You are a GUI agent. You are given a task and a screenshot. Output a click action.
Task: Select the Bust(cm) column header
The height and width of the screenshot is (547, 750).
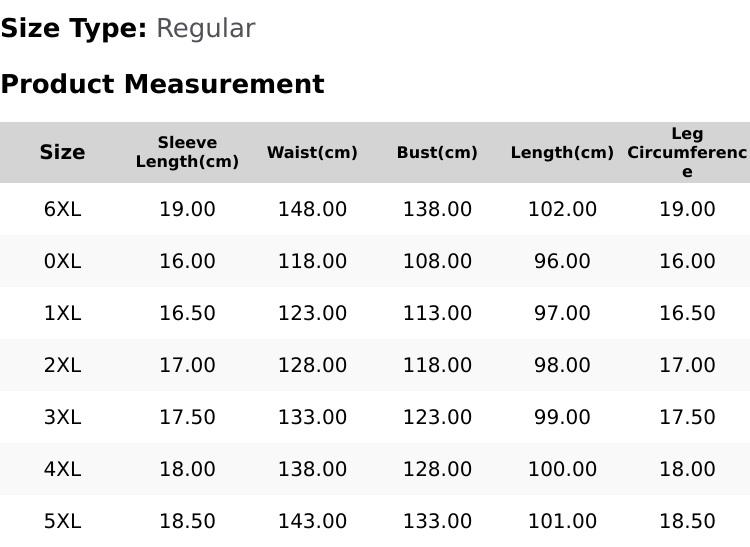click(x=437, y=153)
